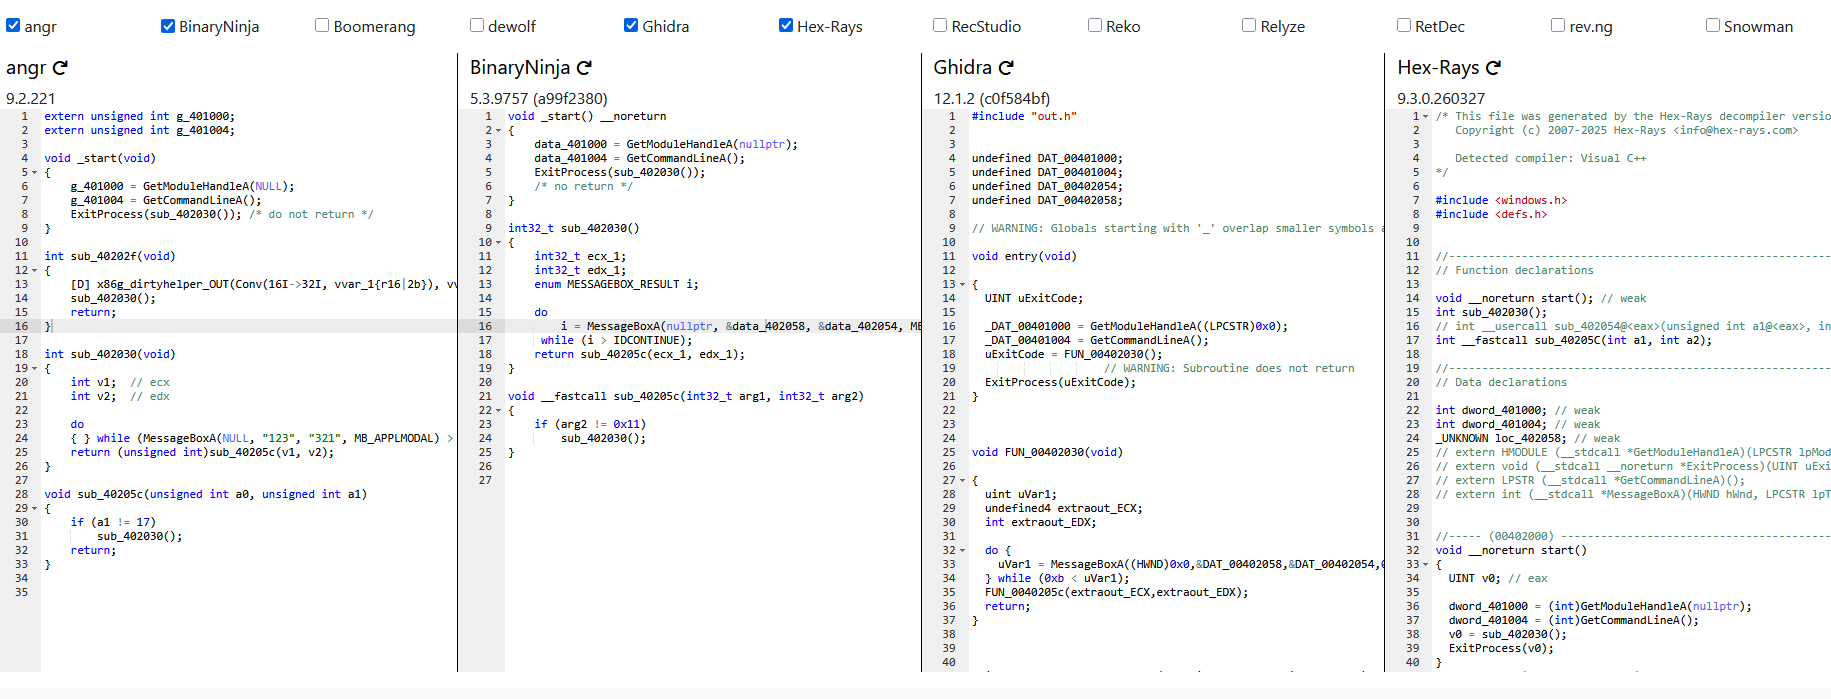Viewport: 1831px width, 699px height.
Task: Collapse the fold at Ghidra line 27
Action: click(x=963, y=480)
